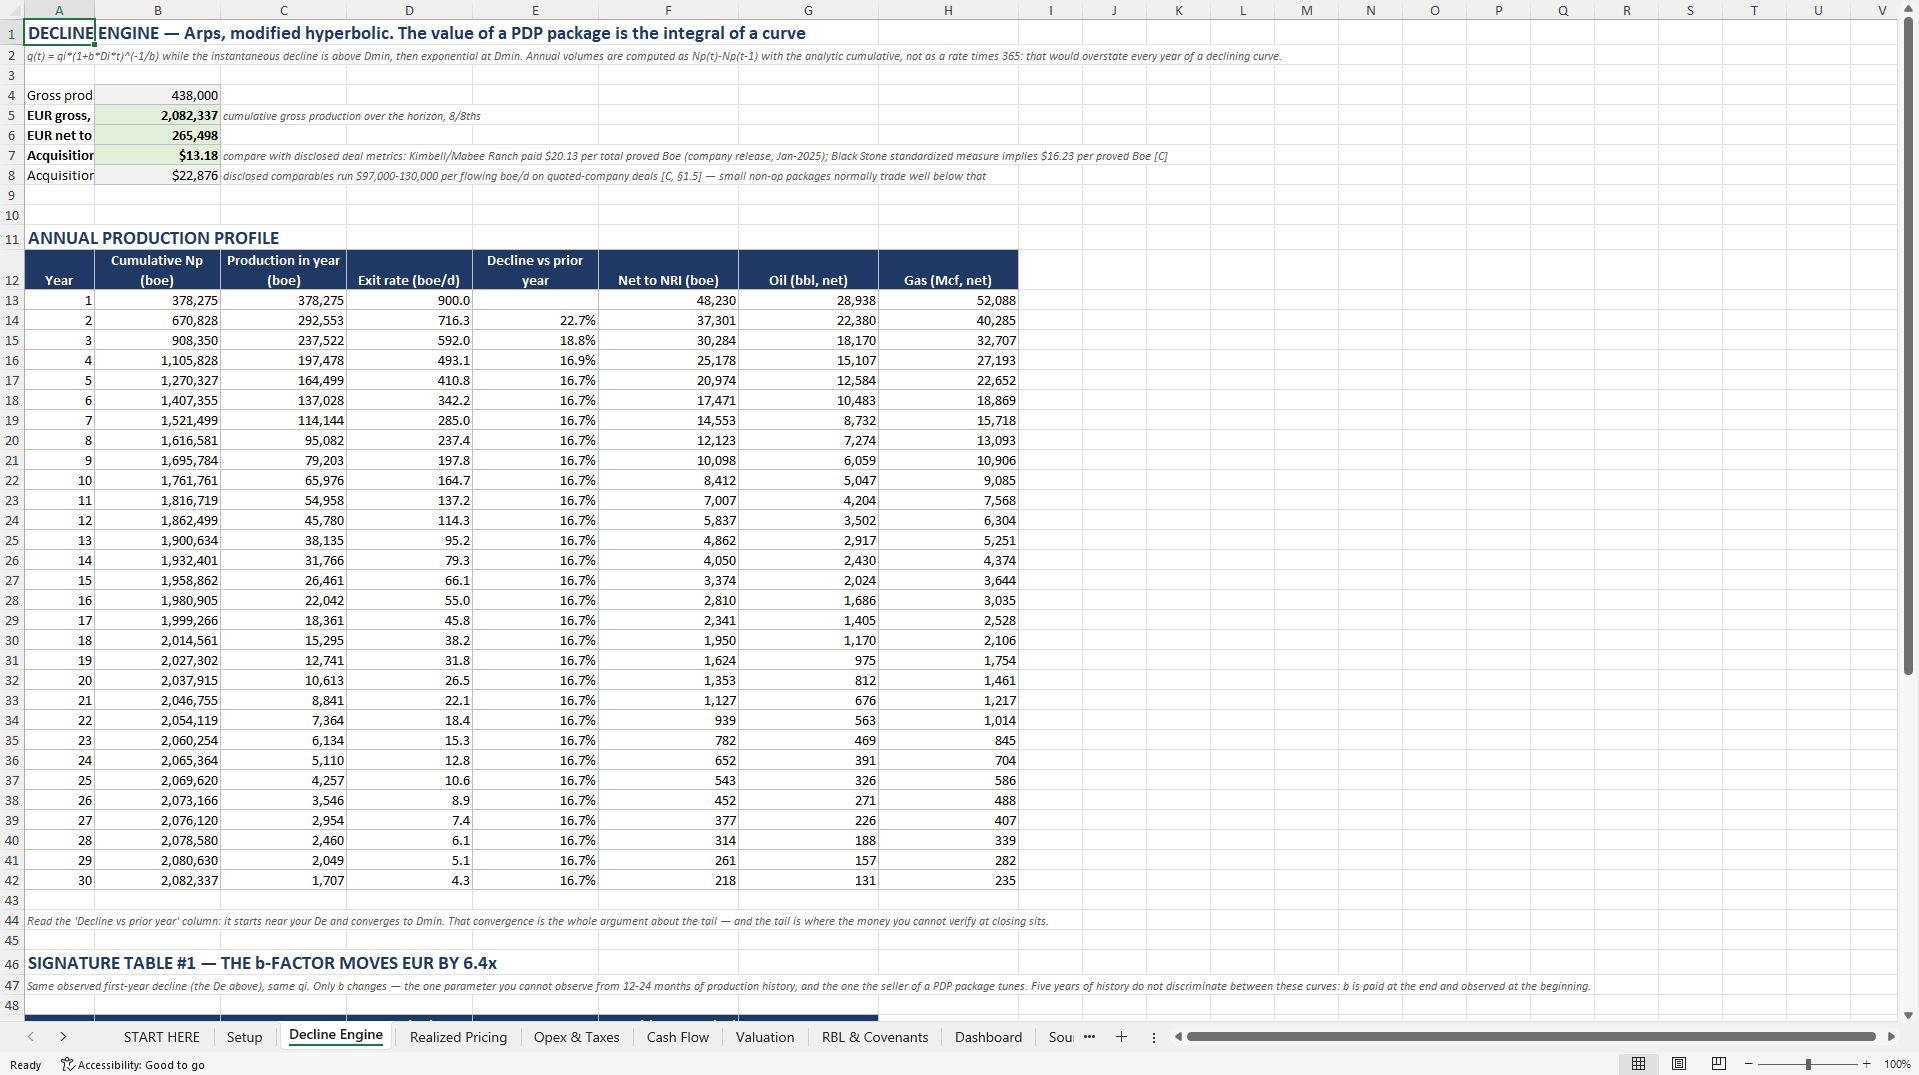Viewport: 1919px width, 1075px height.
Task: Open the sheet tab options menu
Action: click(x=1153, y=1037)
